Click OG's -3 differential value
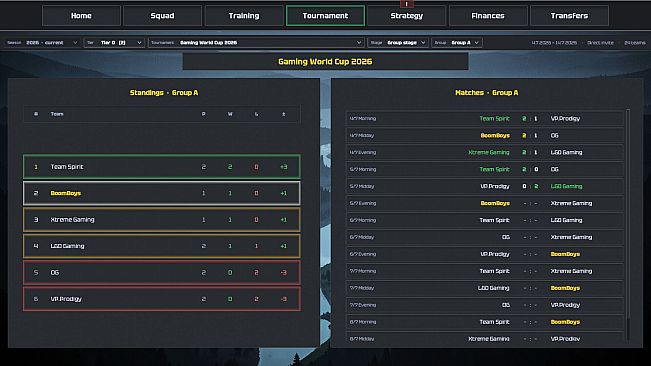Image resolution: width=651 pixels, height=366 pixels. (284, 273)
